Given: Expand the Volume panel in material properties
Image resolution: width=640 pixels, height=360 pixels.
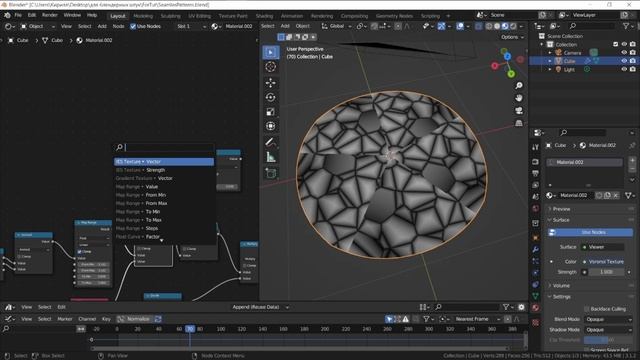Looking at the screenshot, I should (x=560, y=286).
